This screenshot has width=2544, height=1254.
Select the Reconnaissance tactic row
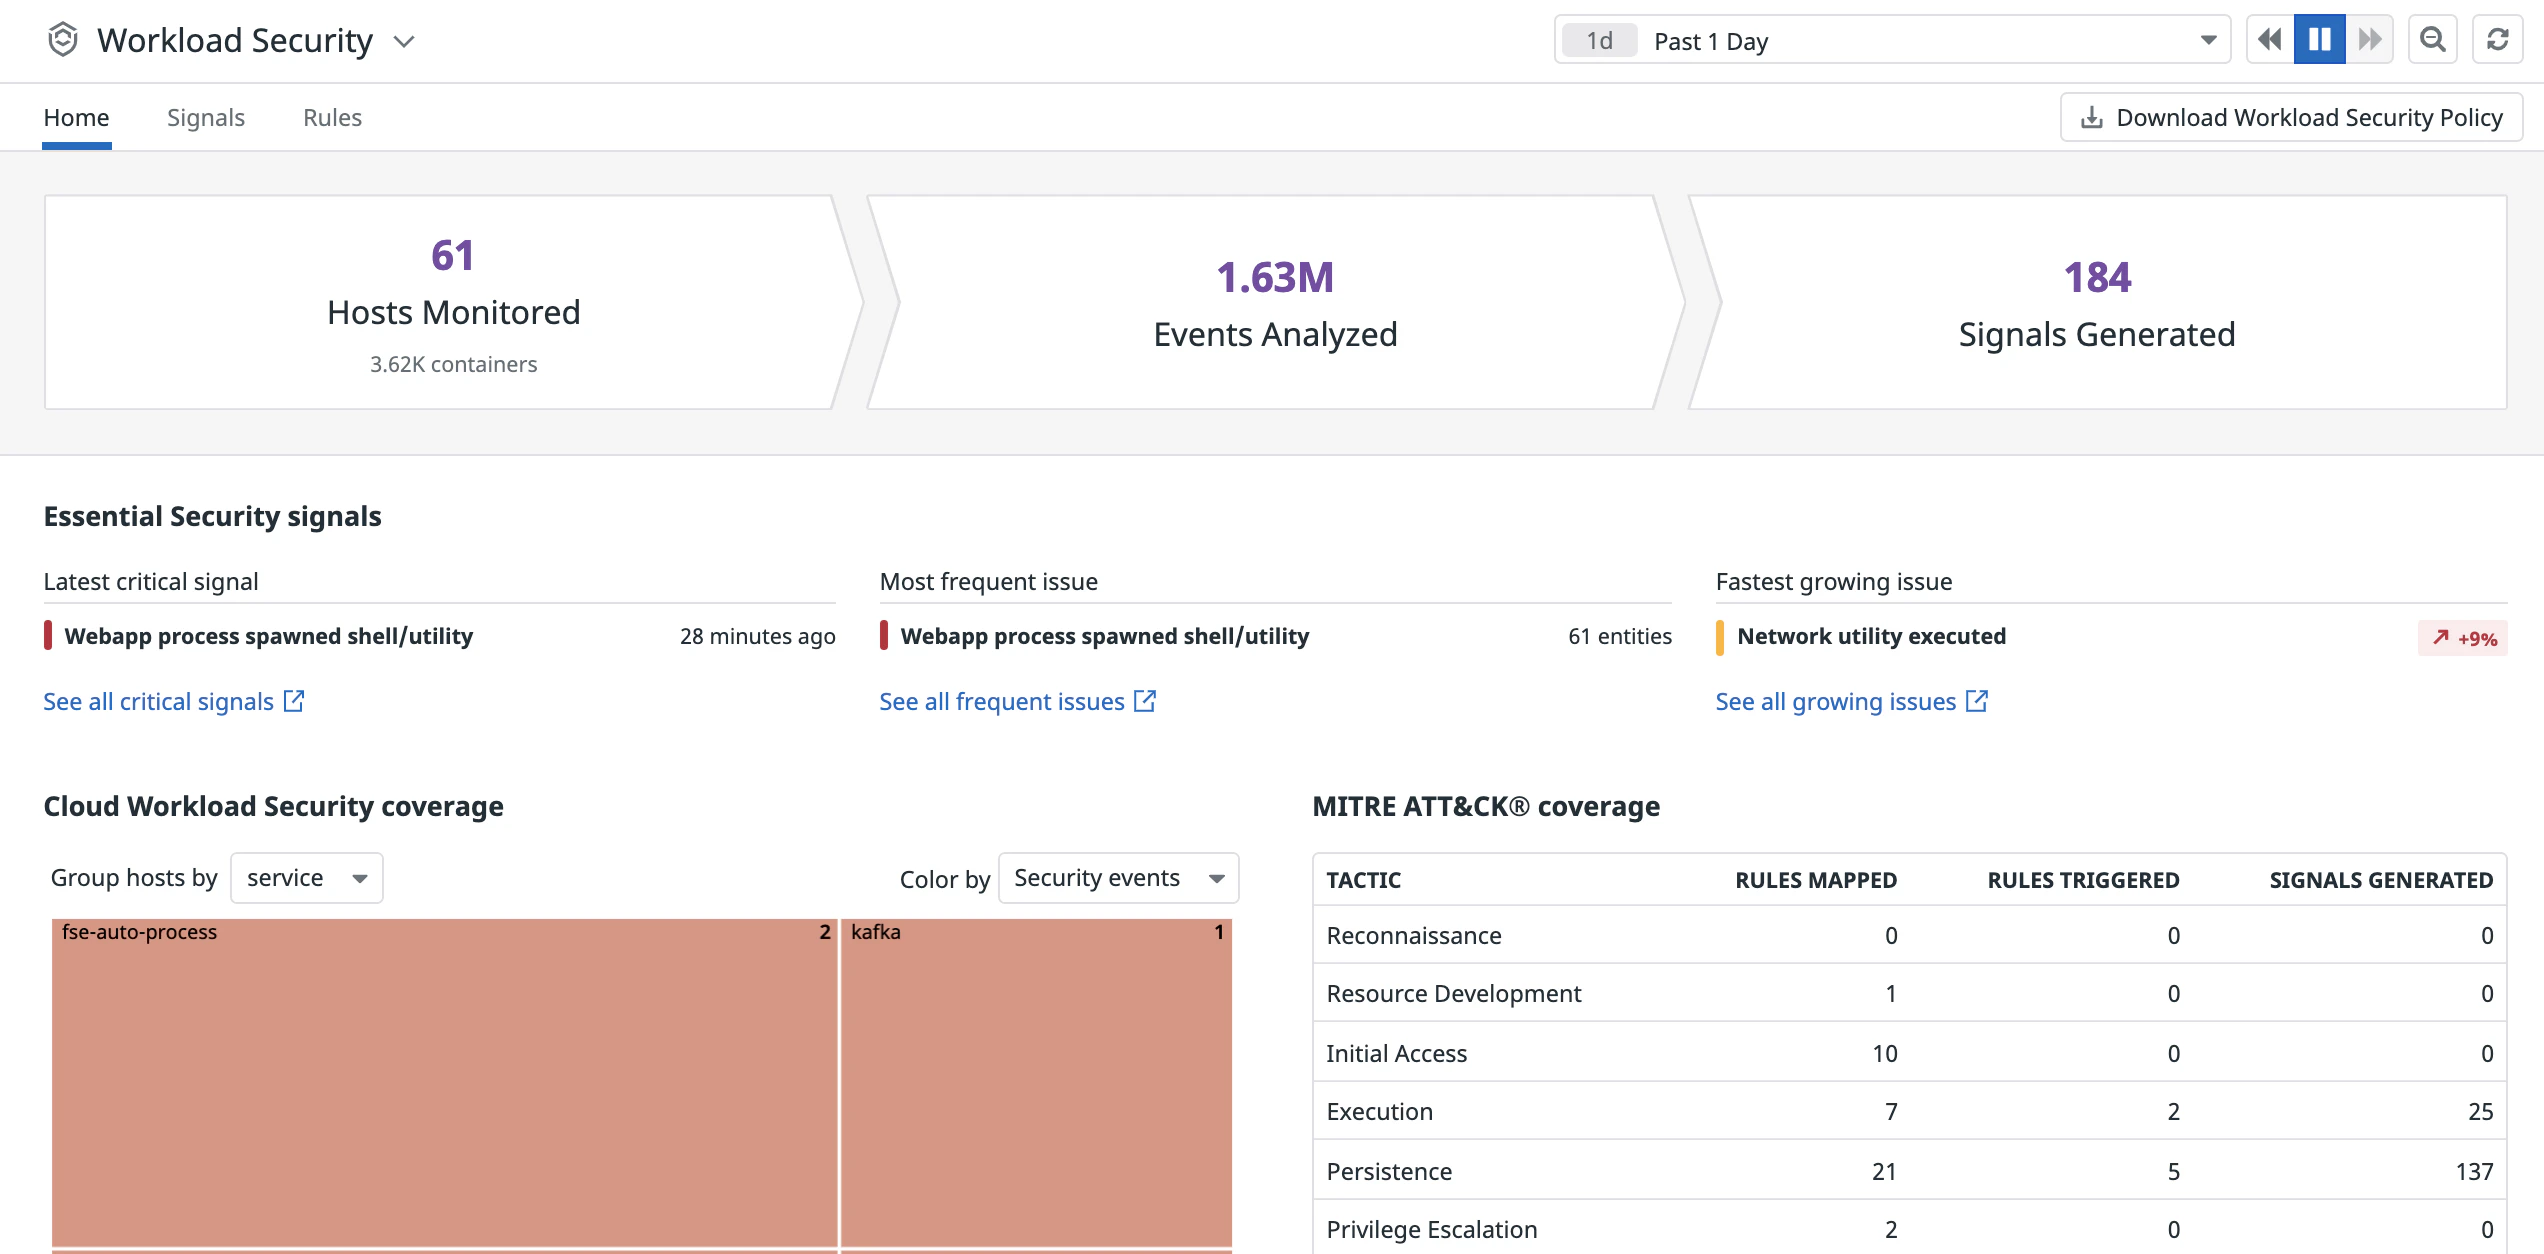(1910, 936)
